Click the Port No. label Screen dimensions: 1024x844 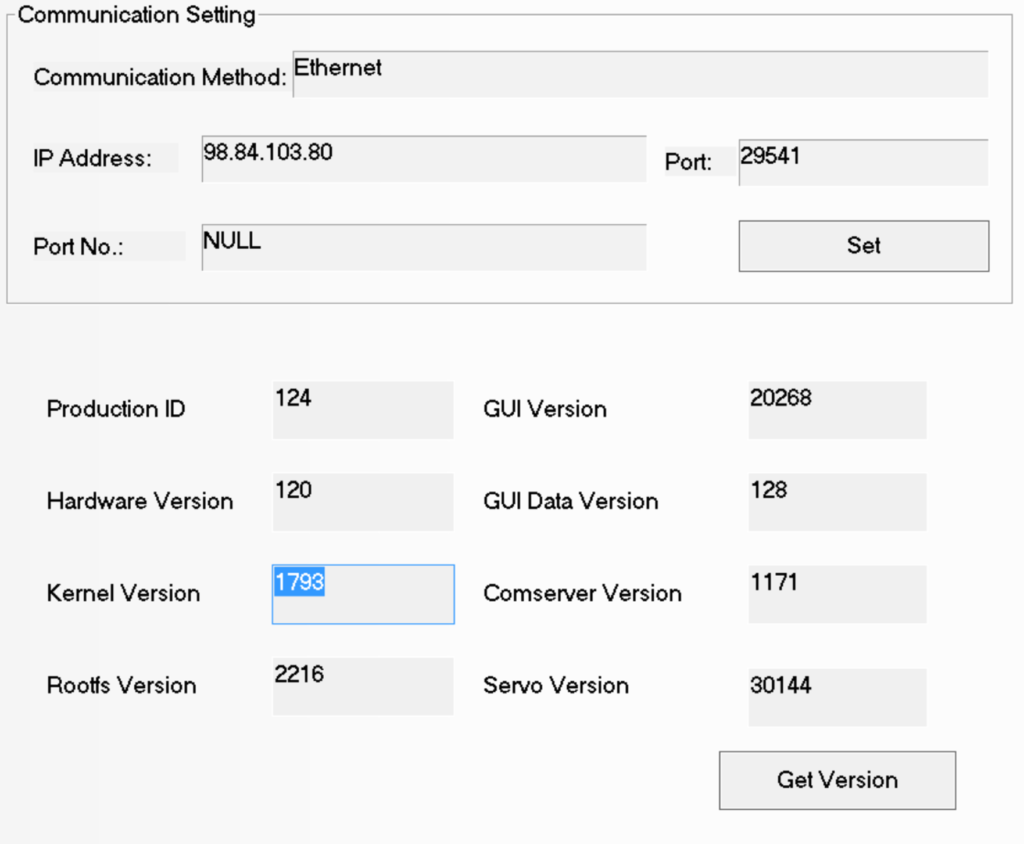click(x=78, y=247)
